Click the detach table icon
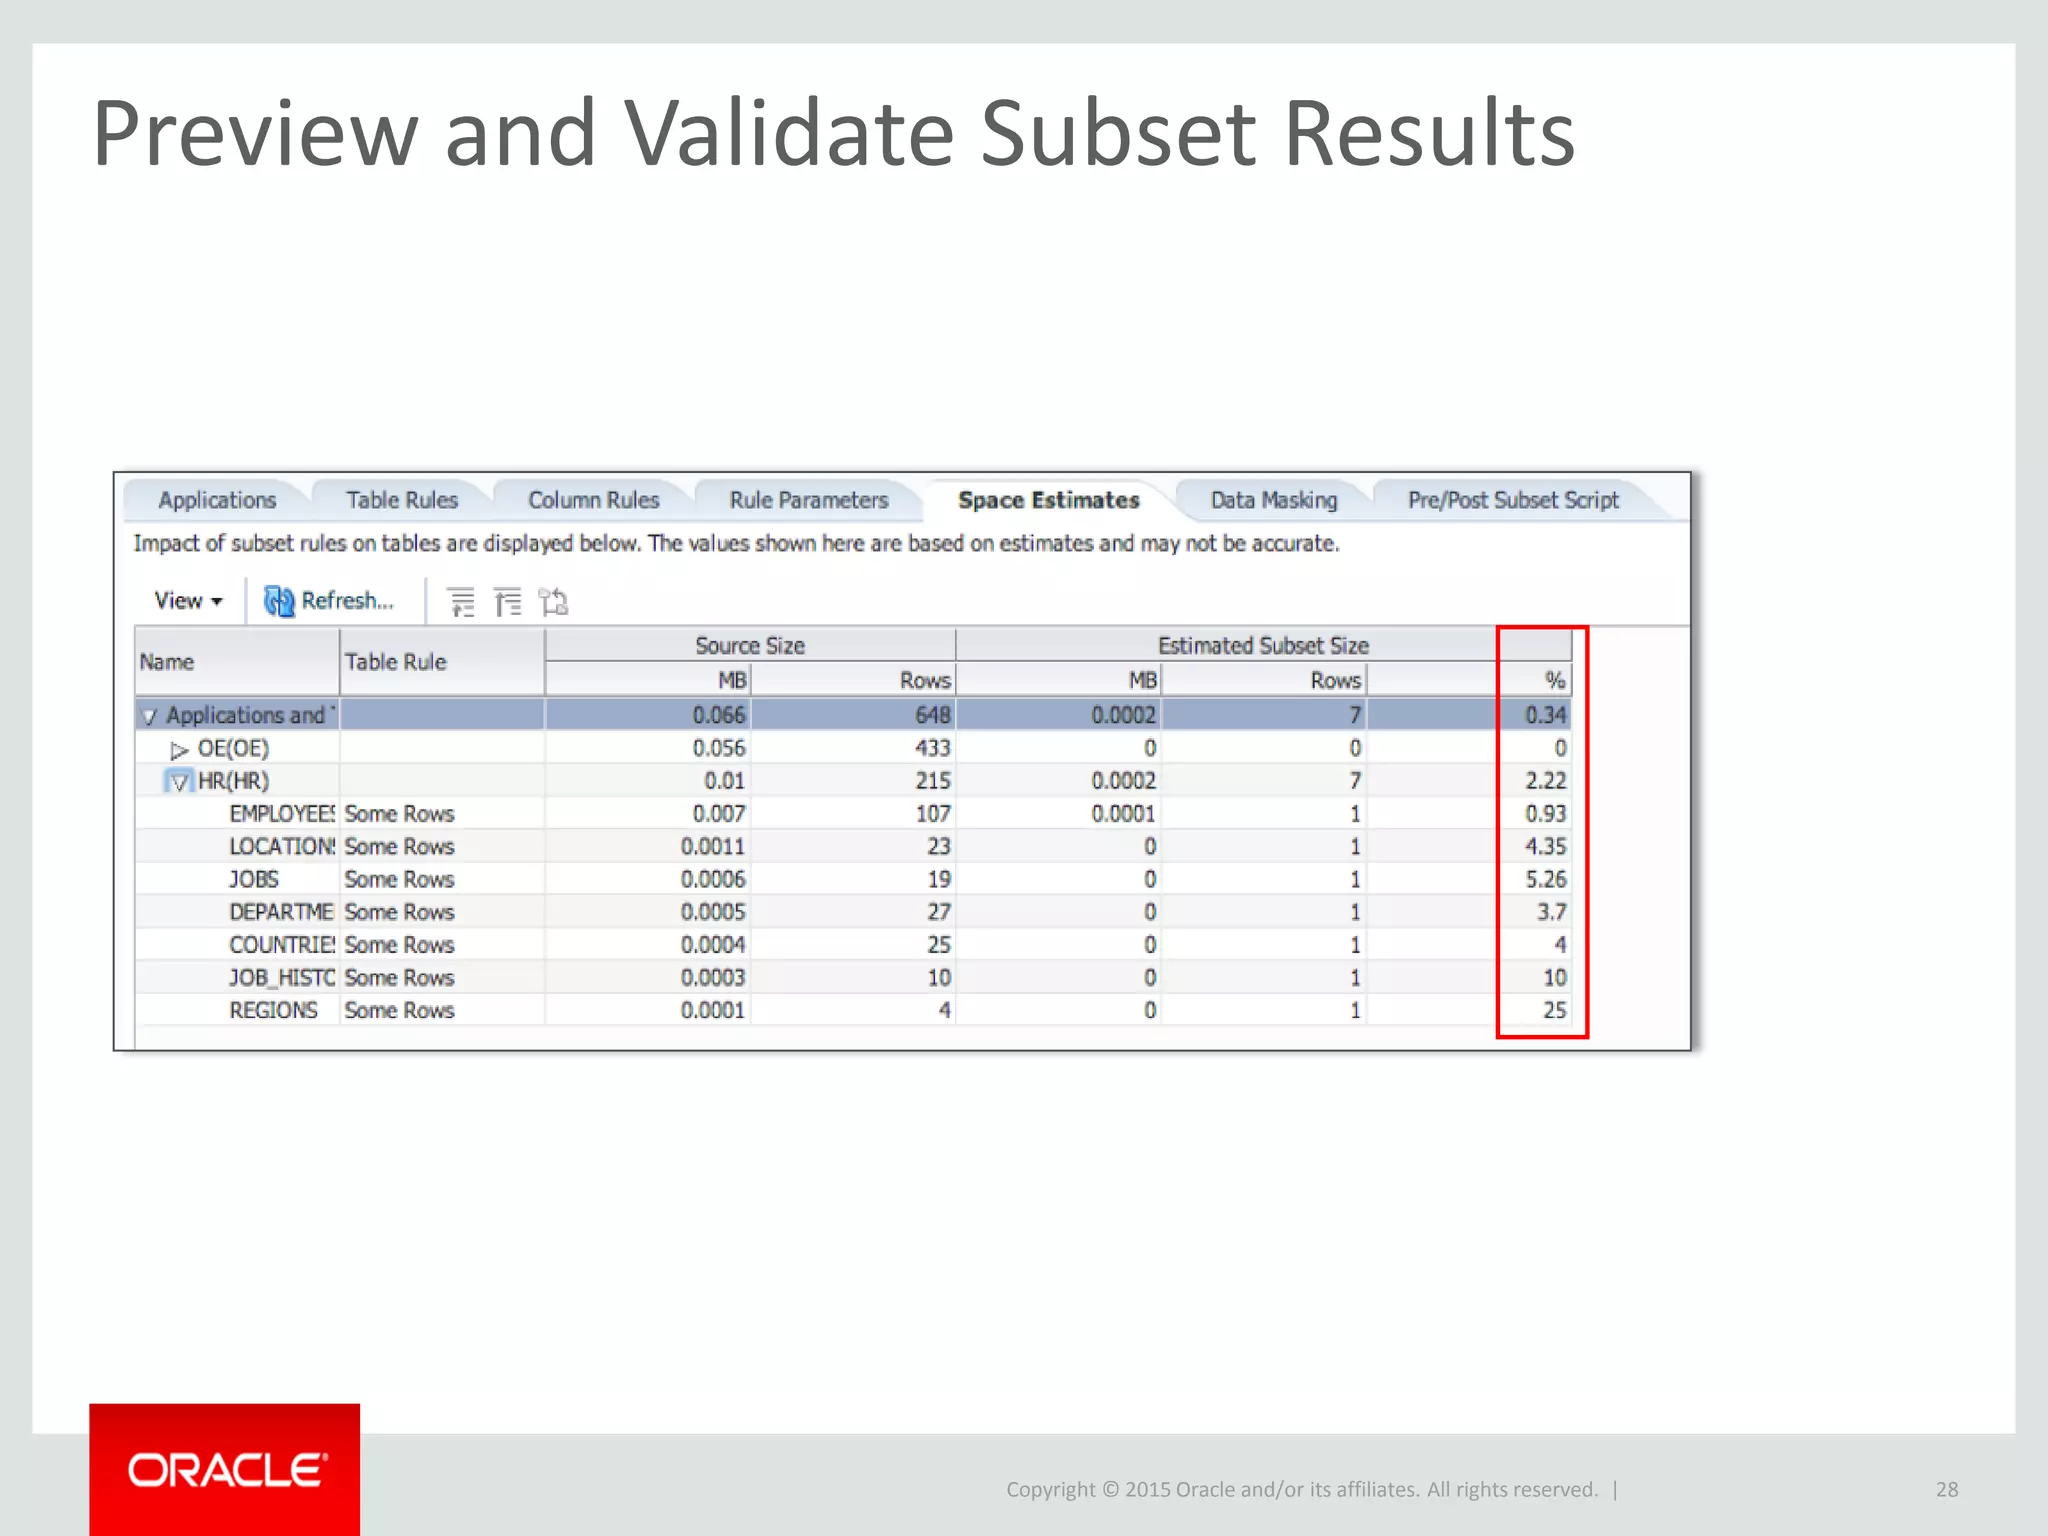This screenshot has height=1536, width=2048. (553, 602)
